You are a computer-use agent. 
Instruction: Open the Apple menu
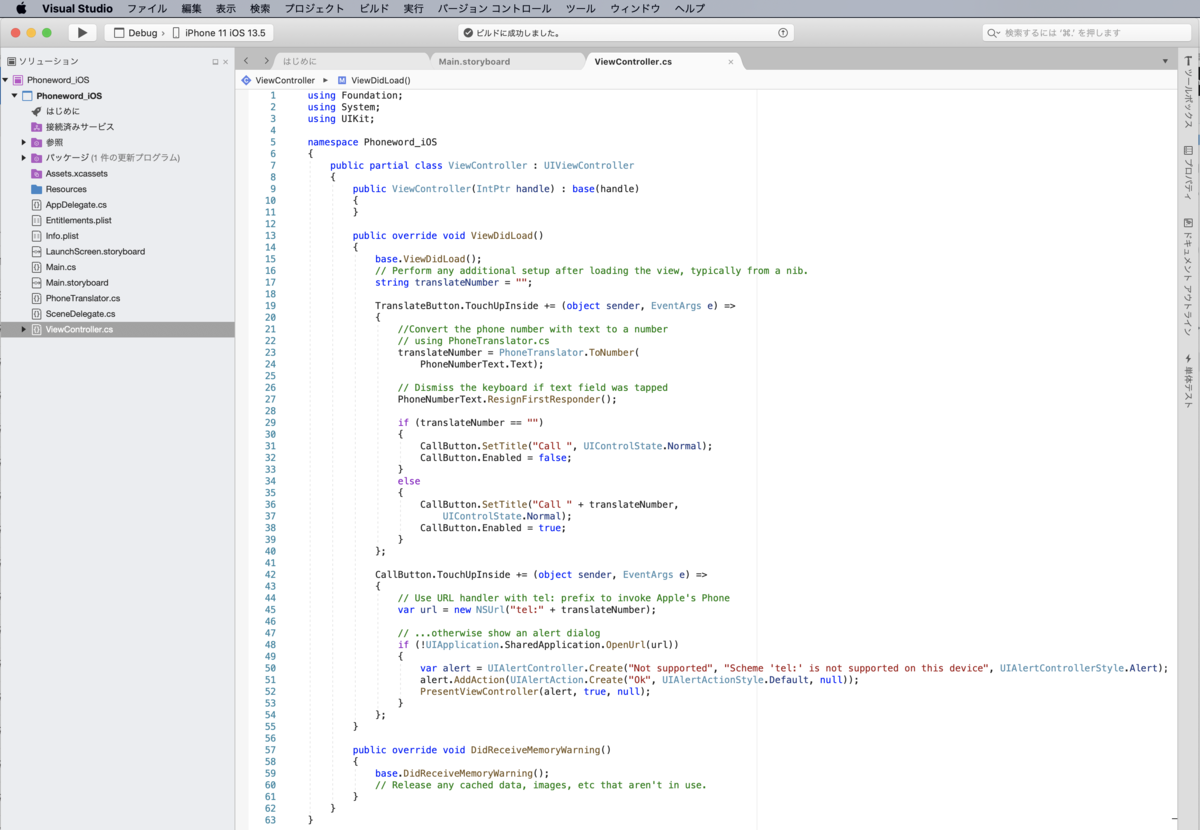click(21, 8)
